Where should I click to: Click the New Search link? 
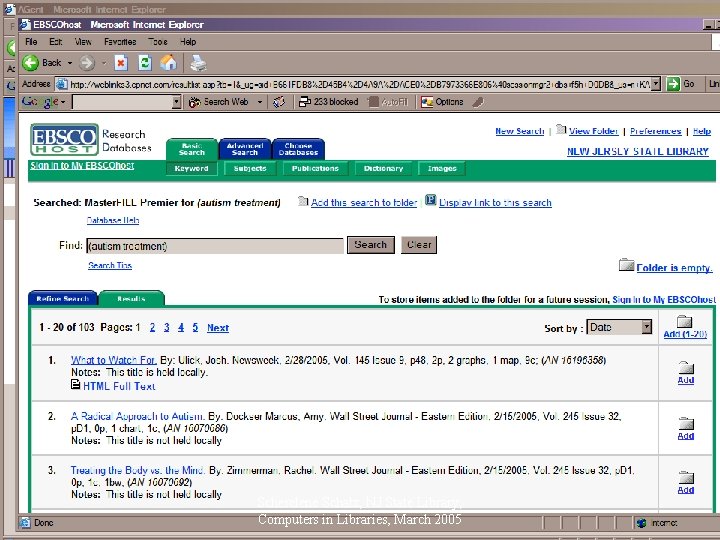pyautogui.click(x=519, y=131)
